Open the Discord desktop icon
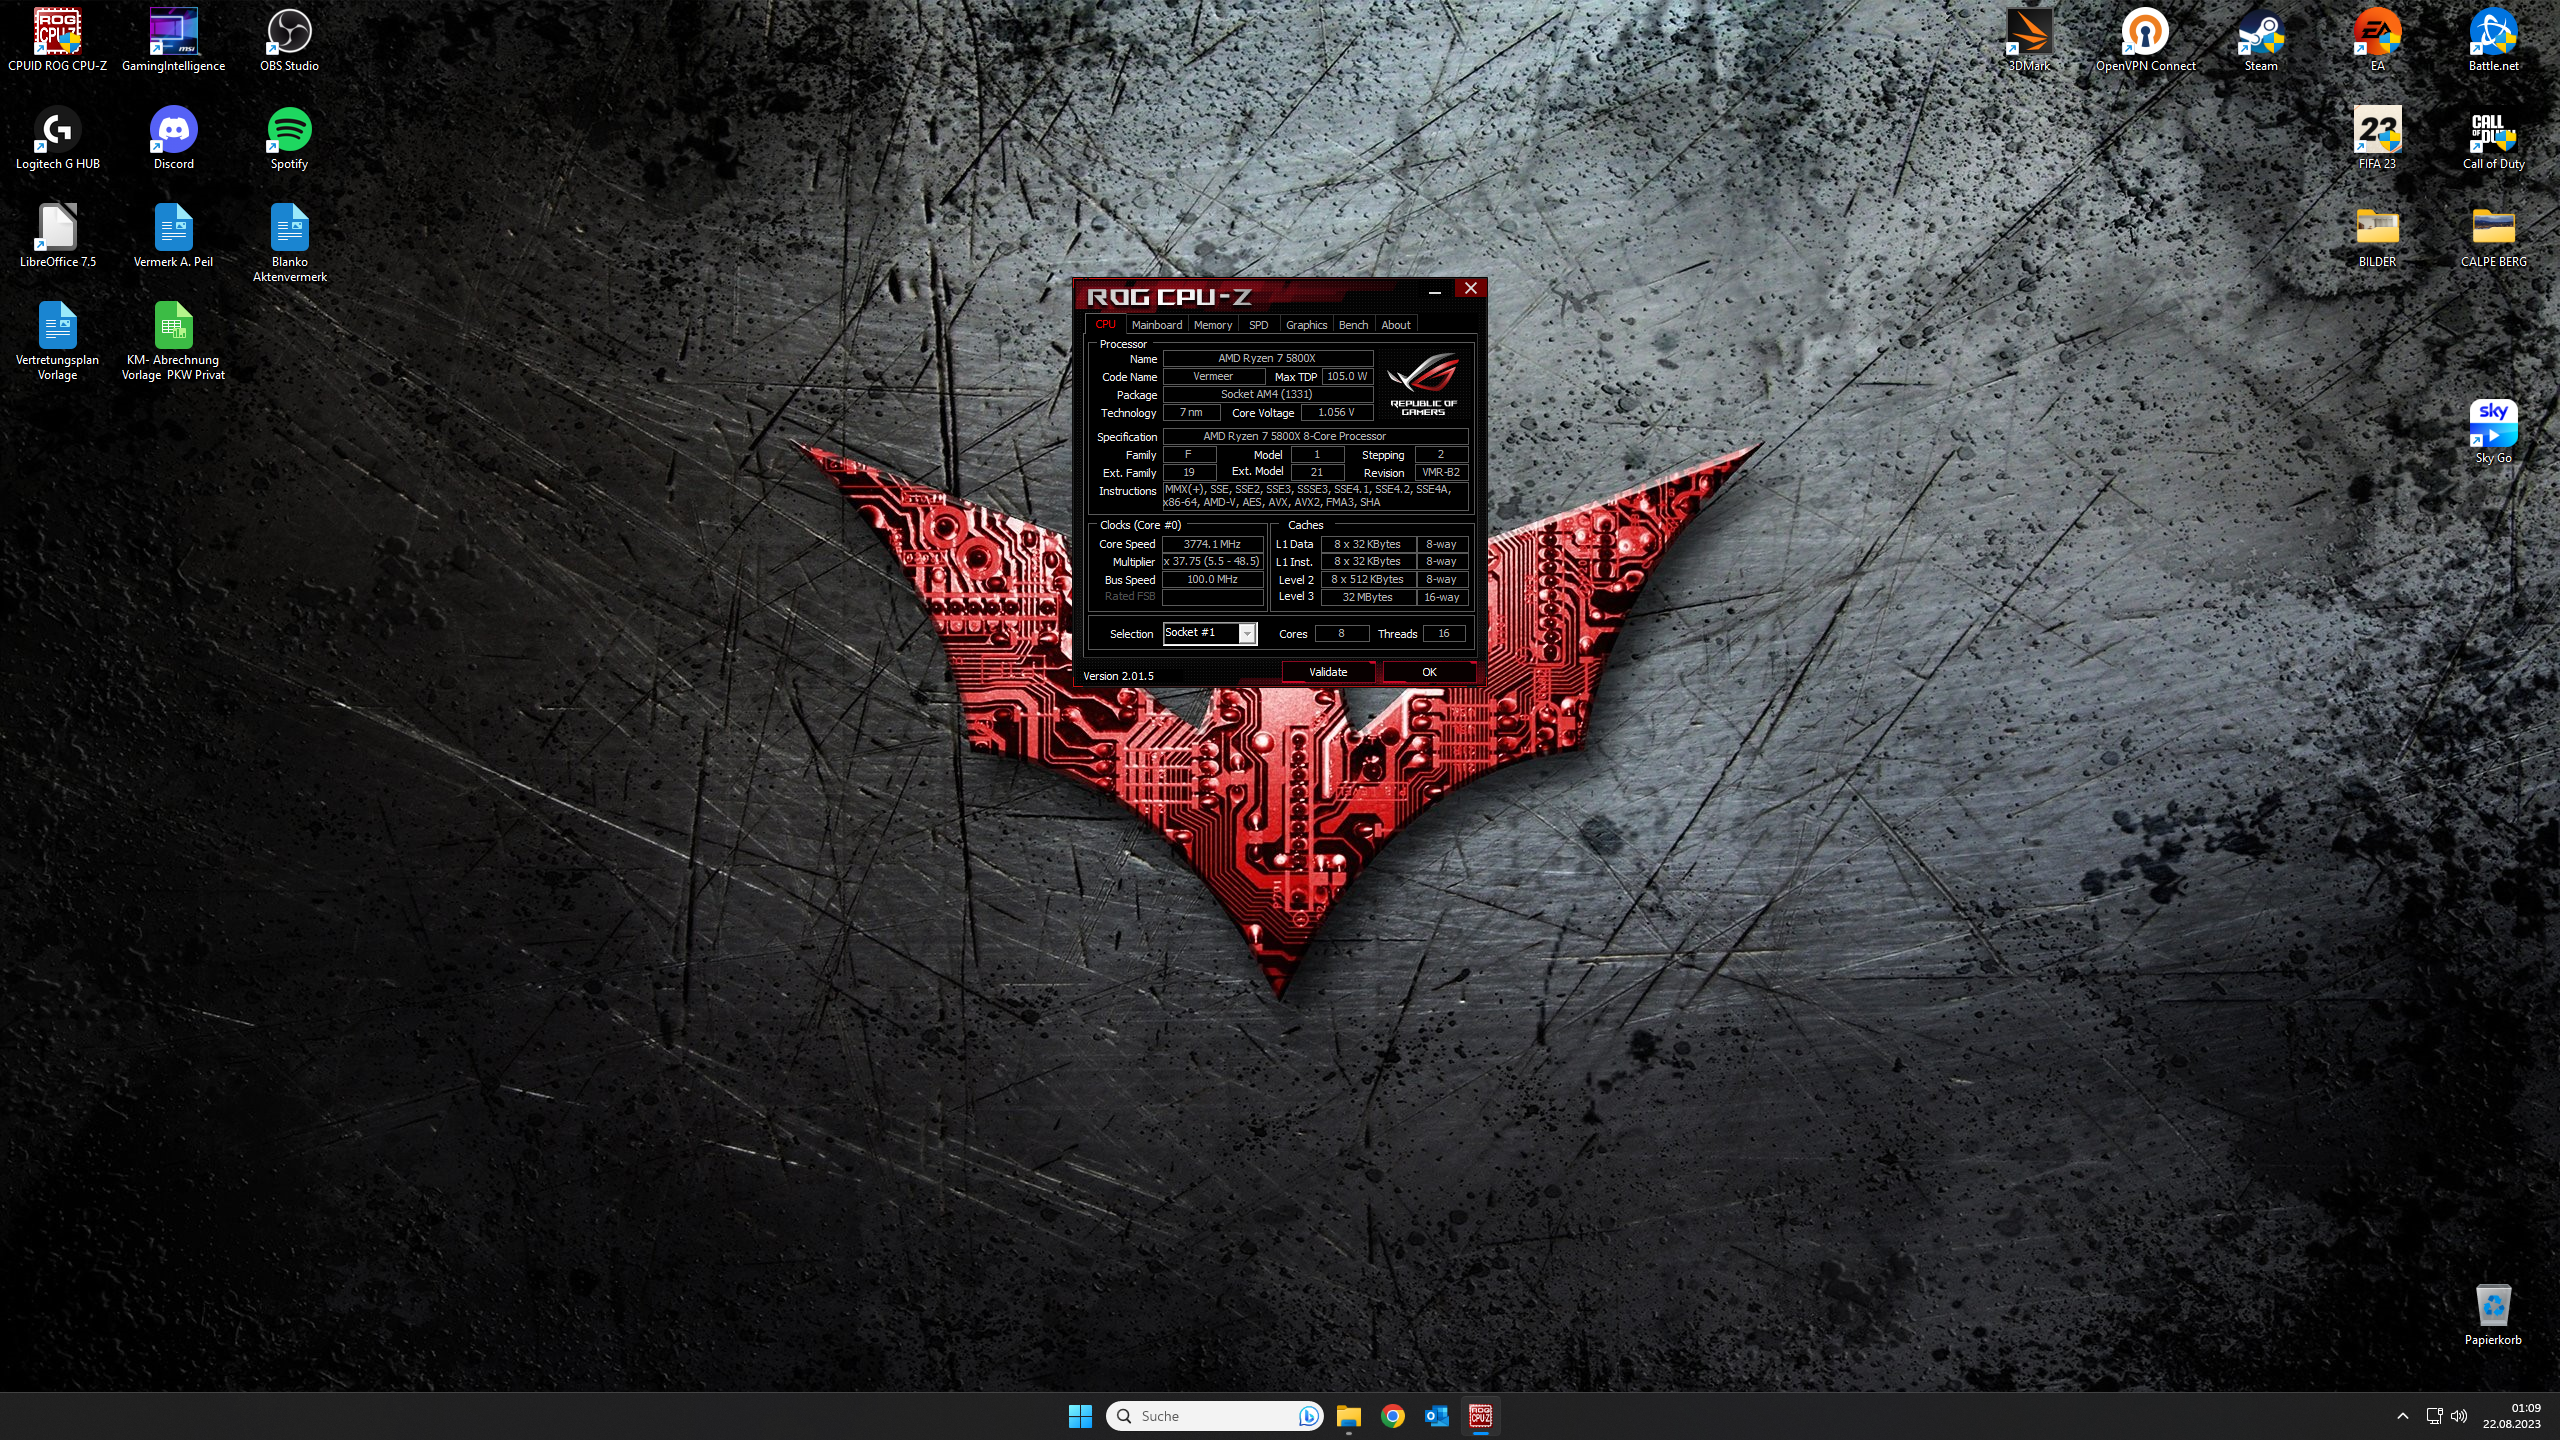 pyautogui.click(x=173, y=131)
